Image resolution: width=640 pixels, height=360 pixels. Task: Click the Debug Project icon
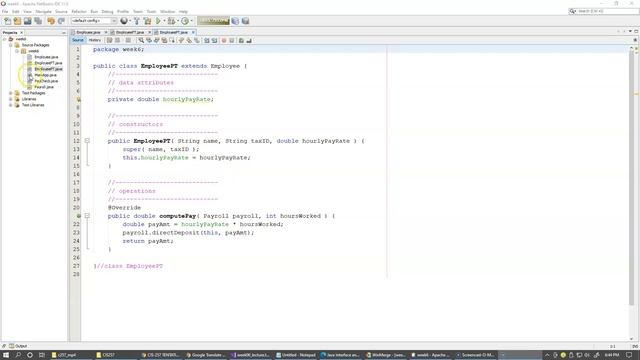tap(171, 21)
